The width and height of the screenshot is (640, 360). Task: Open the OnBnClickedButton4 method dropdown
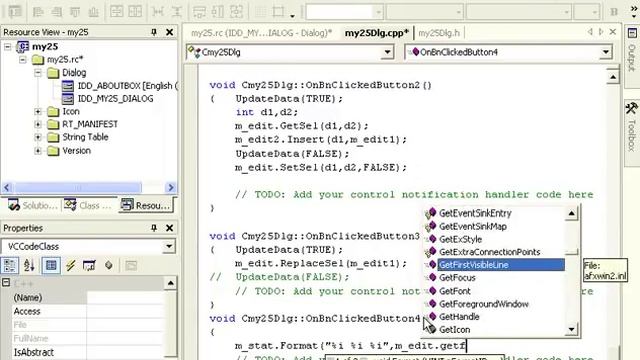606,52
